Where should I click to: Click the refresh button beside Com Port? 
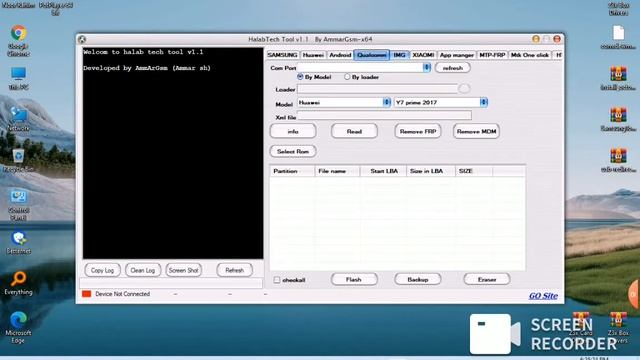click(453, 68)
